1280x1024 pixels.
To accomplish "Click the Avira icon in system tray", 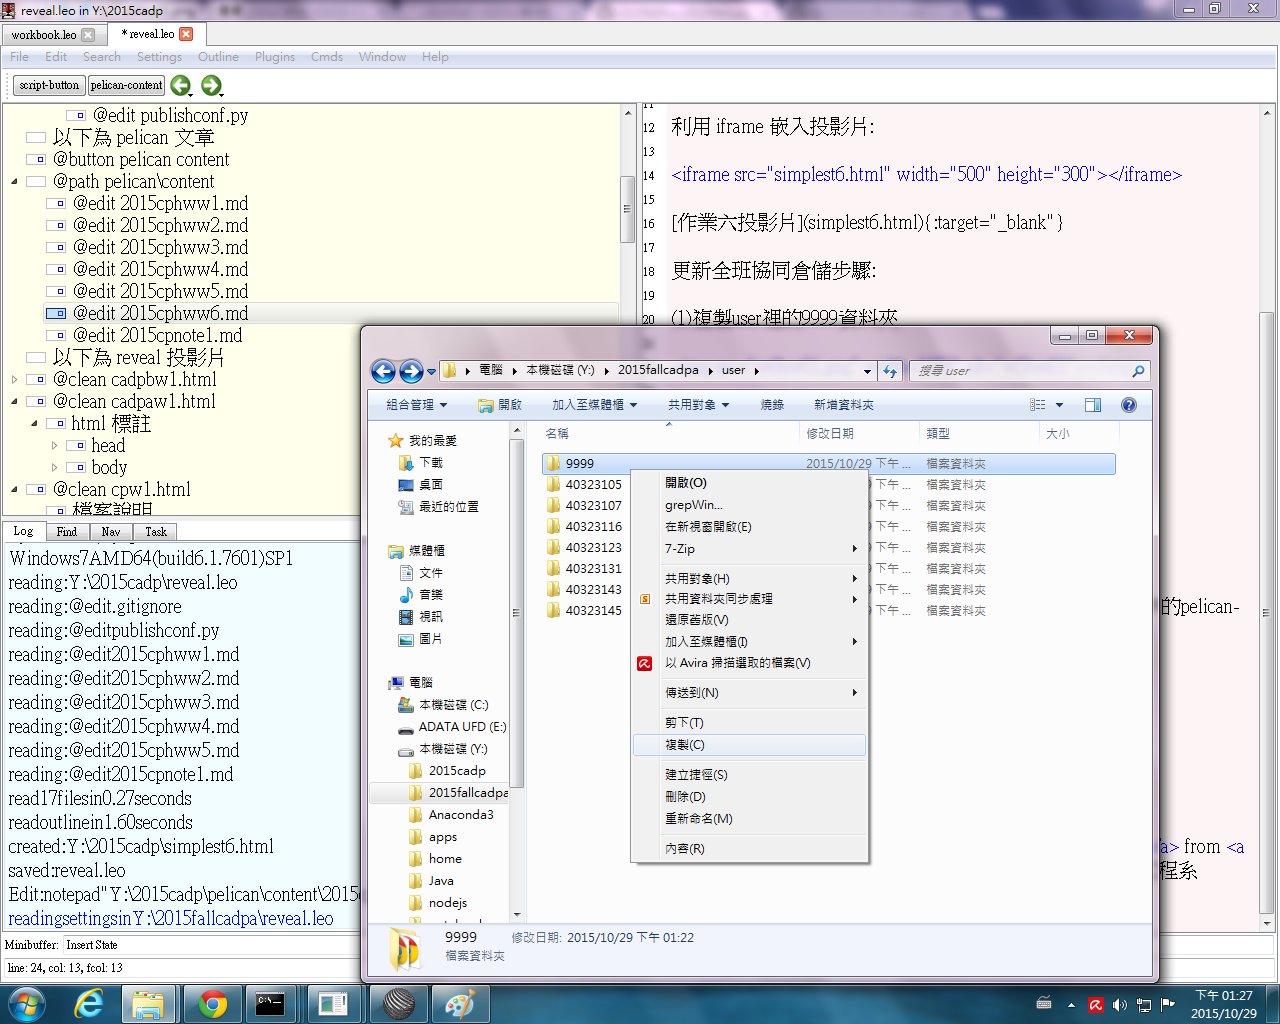I will 1096,1004.
